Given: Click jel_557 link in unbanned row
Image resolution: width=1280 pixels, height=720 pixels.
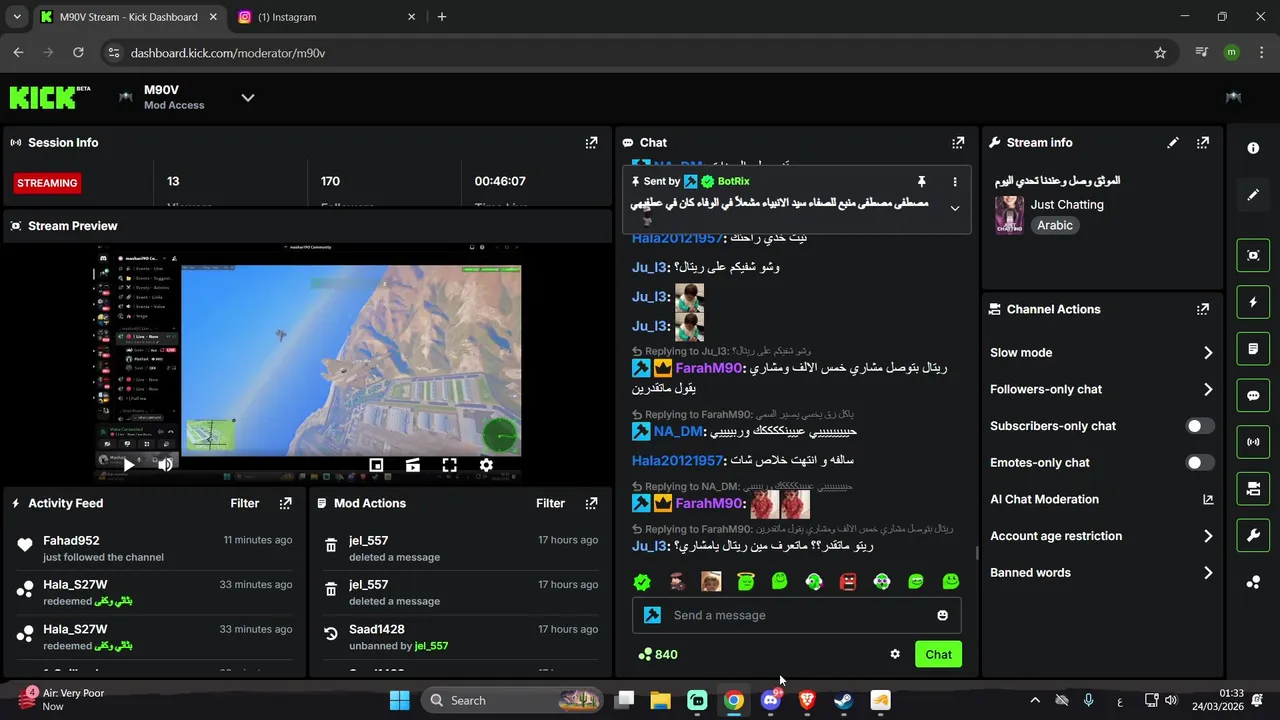Looking at the screenshot, I should (431, 646).
